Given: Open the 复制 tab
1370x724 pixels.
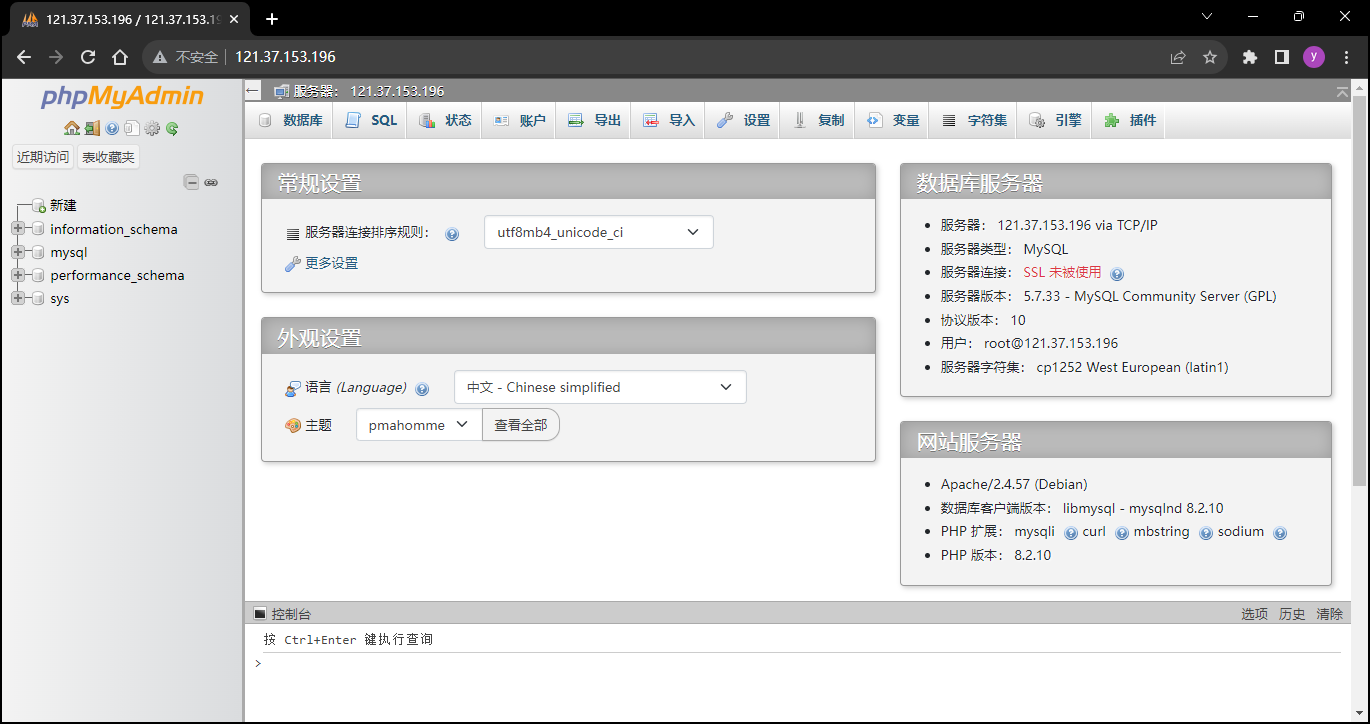Looking at the screenshot, I should point(819,120).
